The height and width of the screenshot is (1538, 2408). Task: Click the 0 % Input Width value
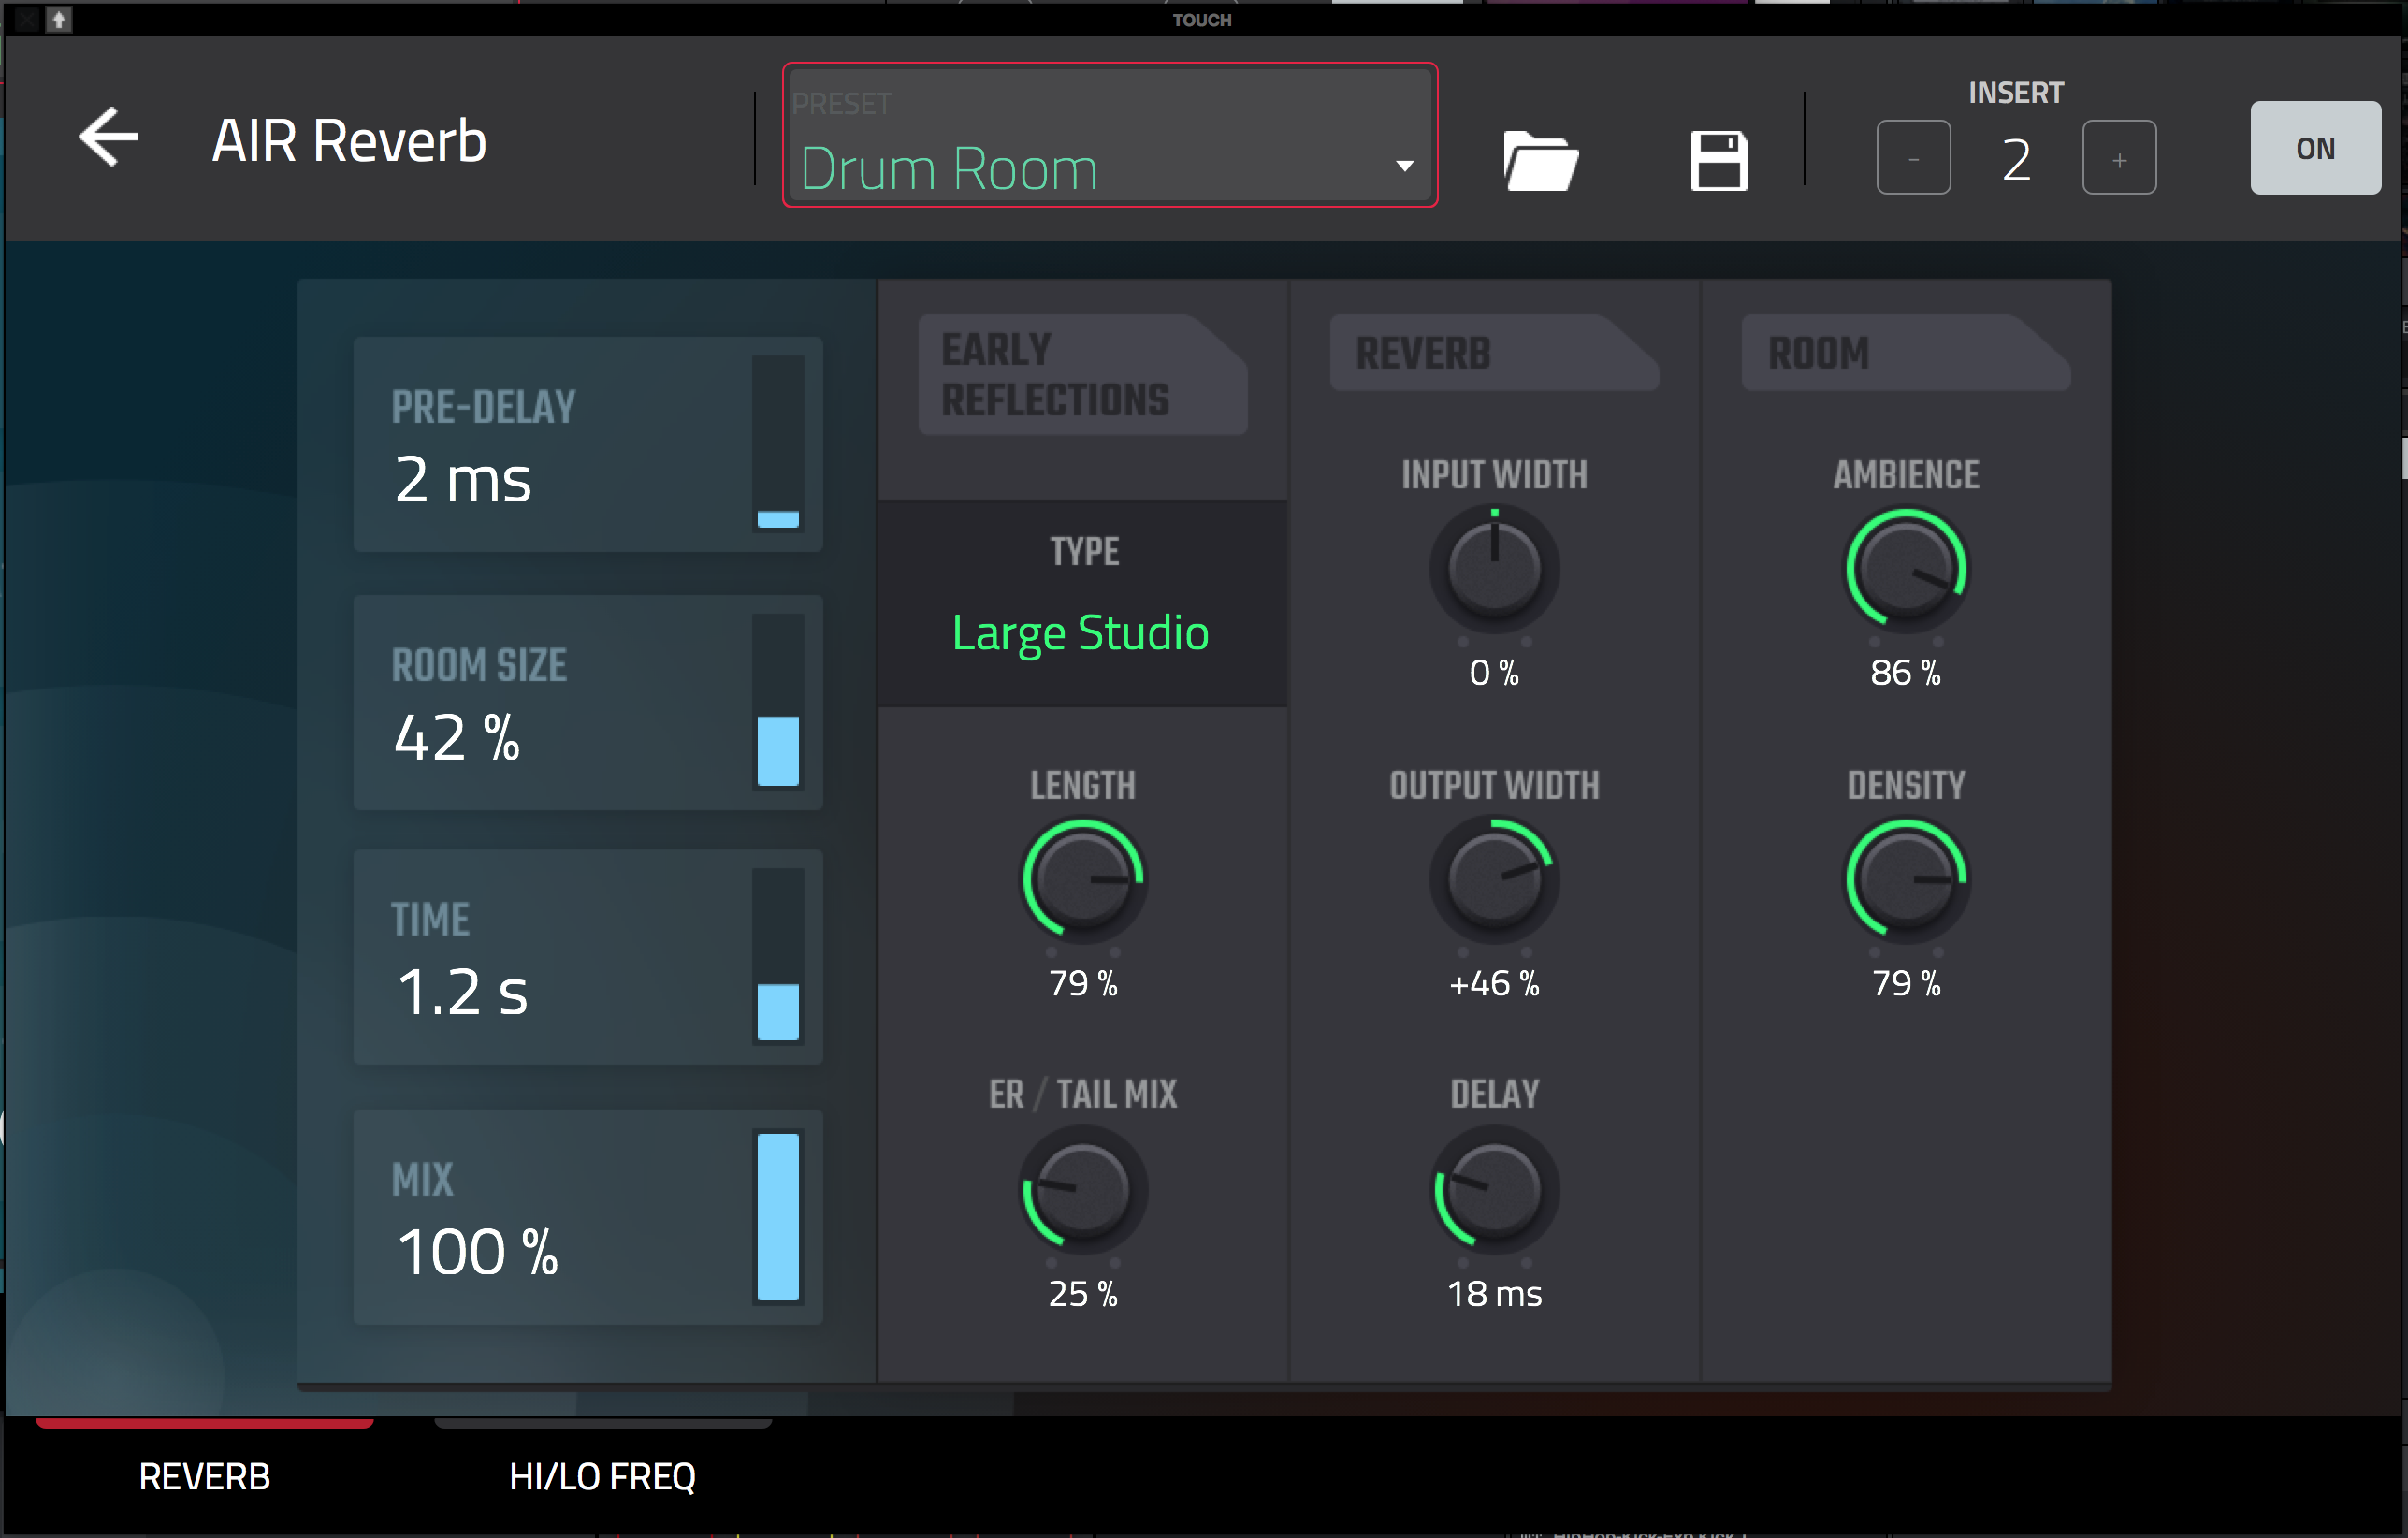pos(1494,673)
